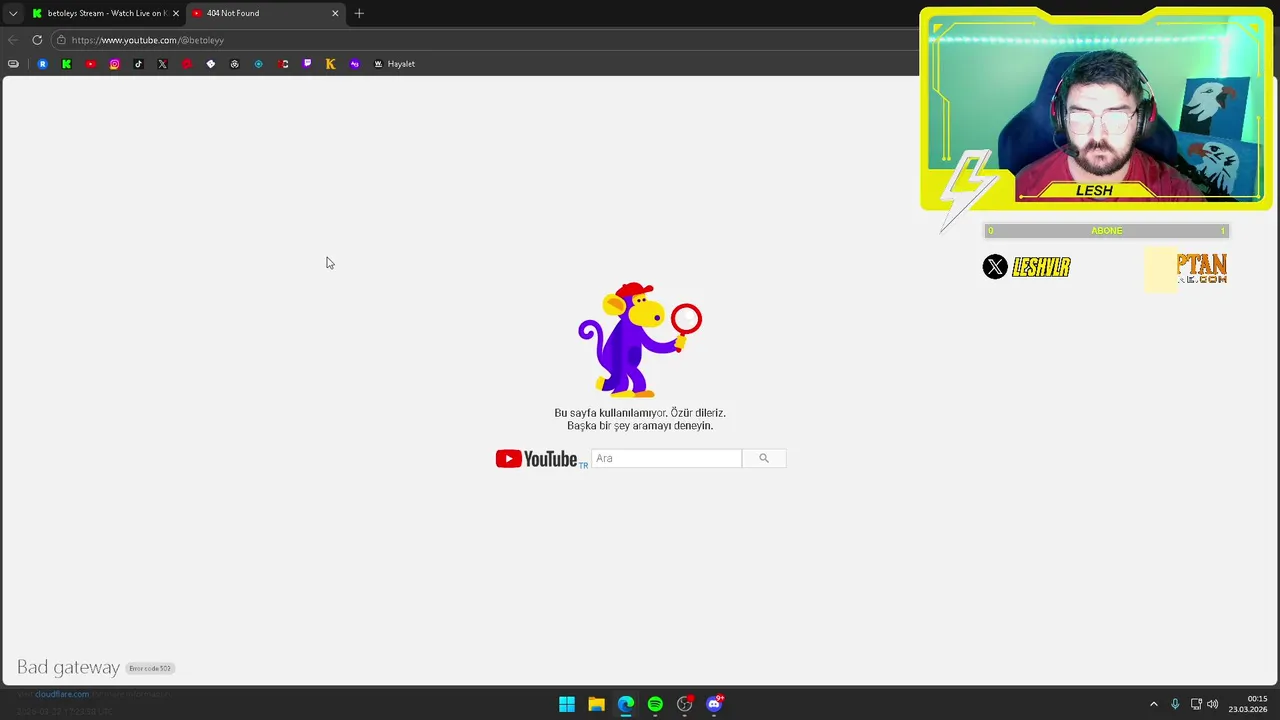Open the gamepad bookmark icon

(13, 64)
